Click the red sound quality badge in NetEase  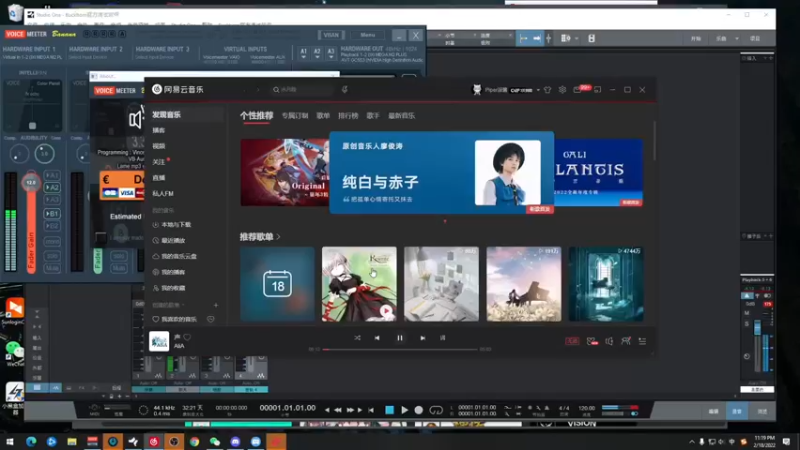click(x=572, y=341)
